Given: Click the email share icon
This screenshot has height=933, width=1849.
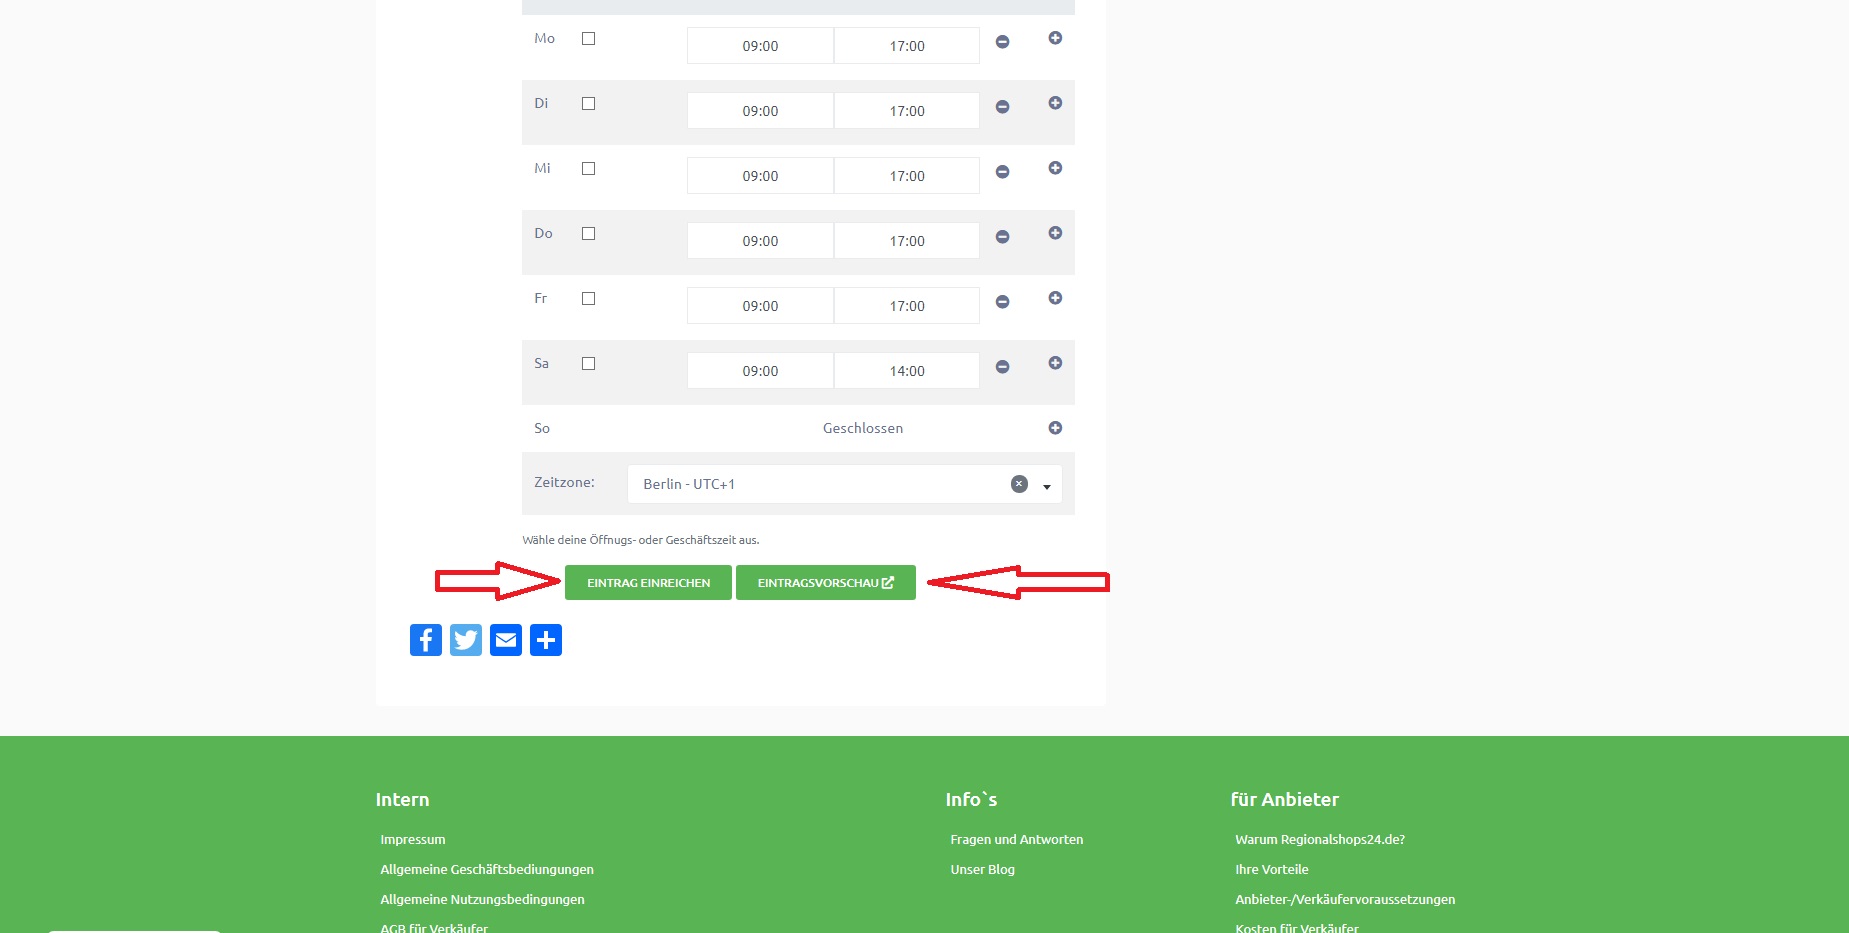Looking at the screenshot, I should (x=506, y=640).
